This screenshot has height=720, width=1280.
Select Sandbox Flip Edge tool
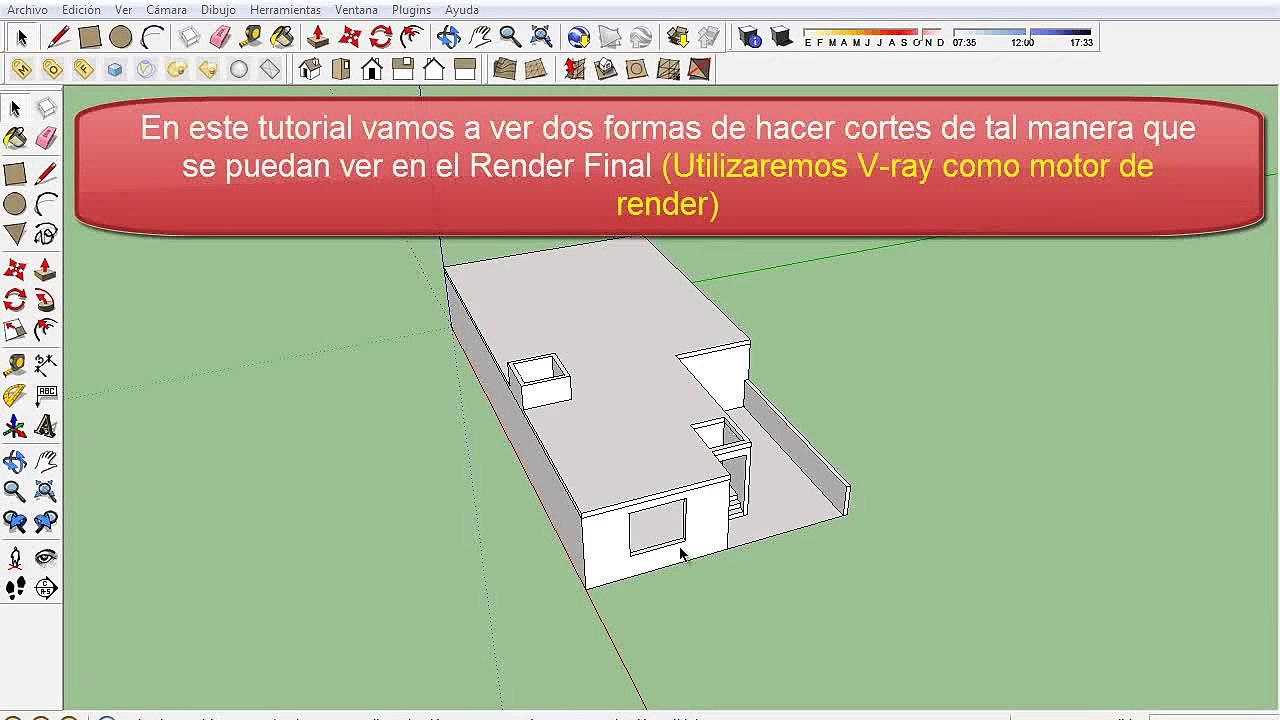(699, 69)
